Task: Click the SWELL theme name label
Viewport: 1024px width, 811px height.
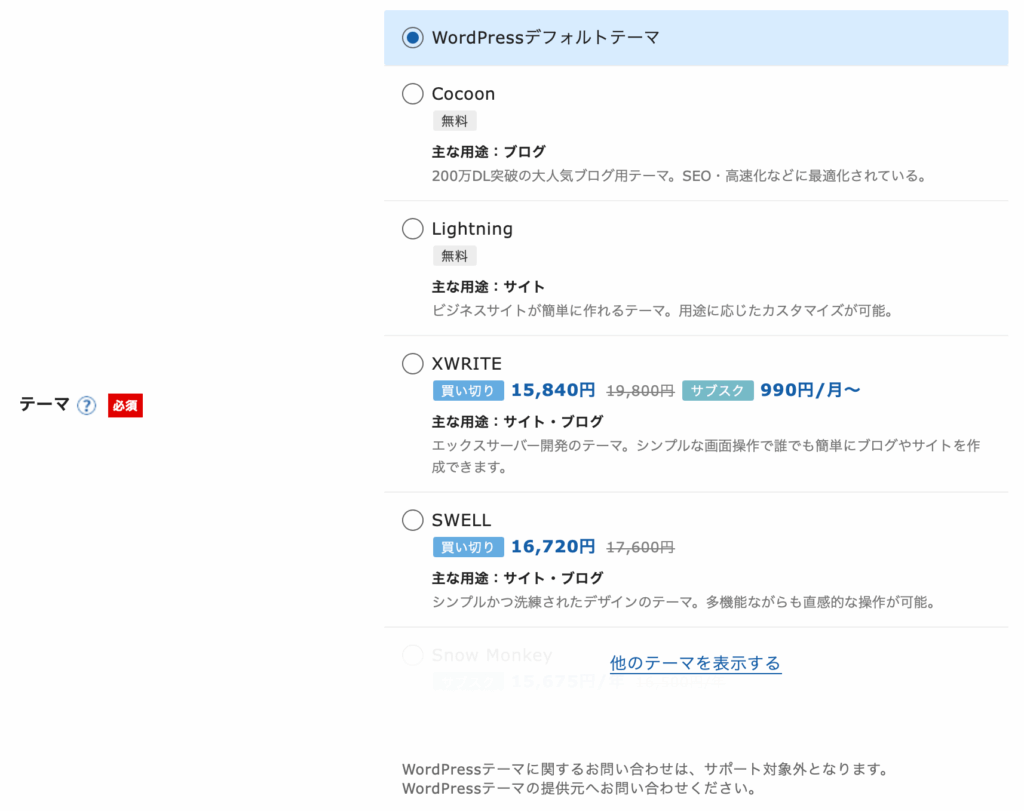Action: (x=462, y=520)
